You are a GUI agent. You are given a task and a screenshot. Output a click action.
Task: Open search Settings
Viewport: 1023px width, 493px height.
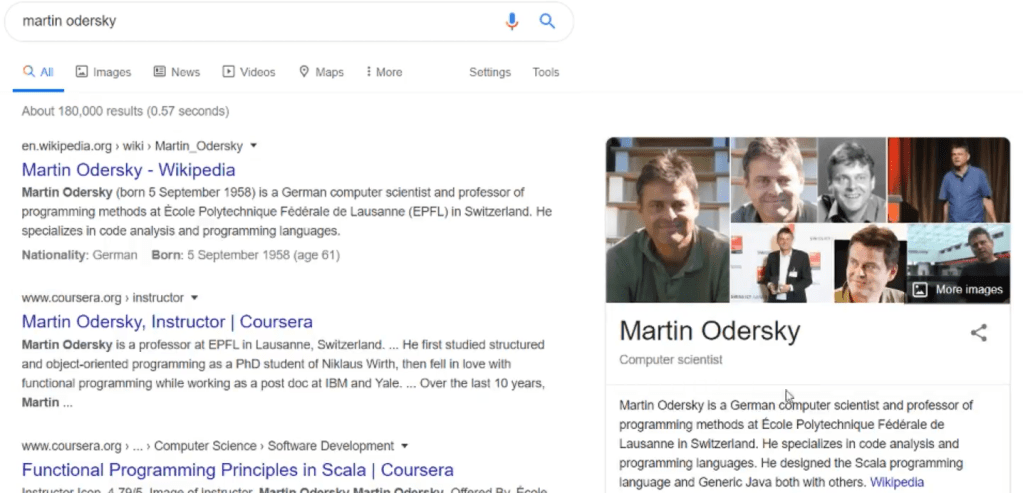click(490, 72)
